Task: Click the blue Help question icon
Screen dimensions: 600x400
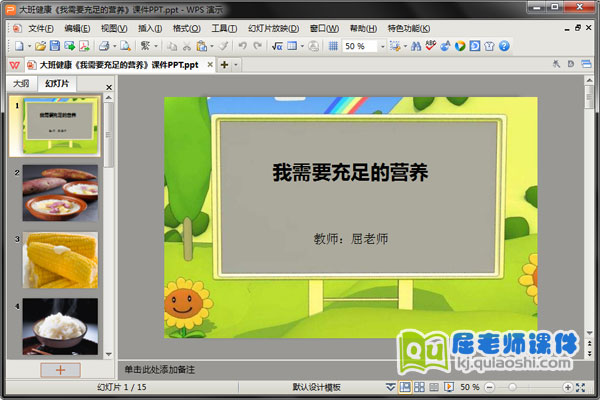Action: click(504, 46)
